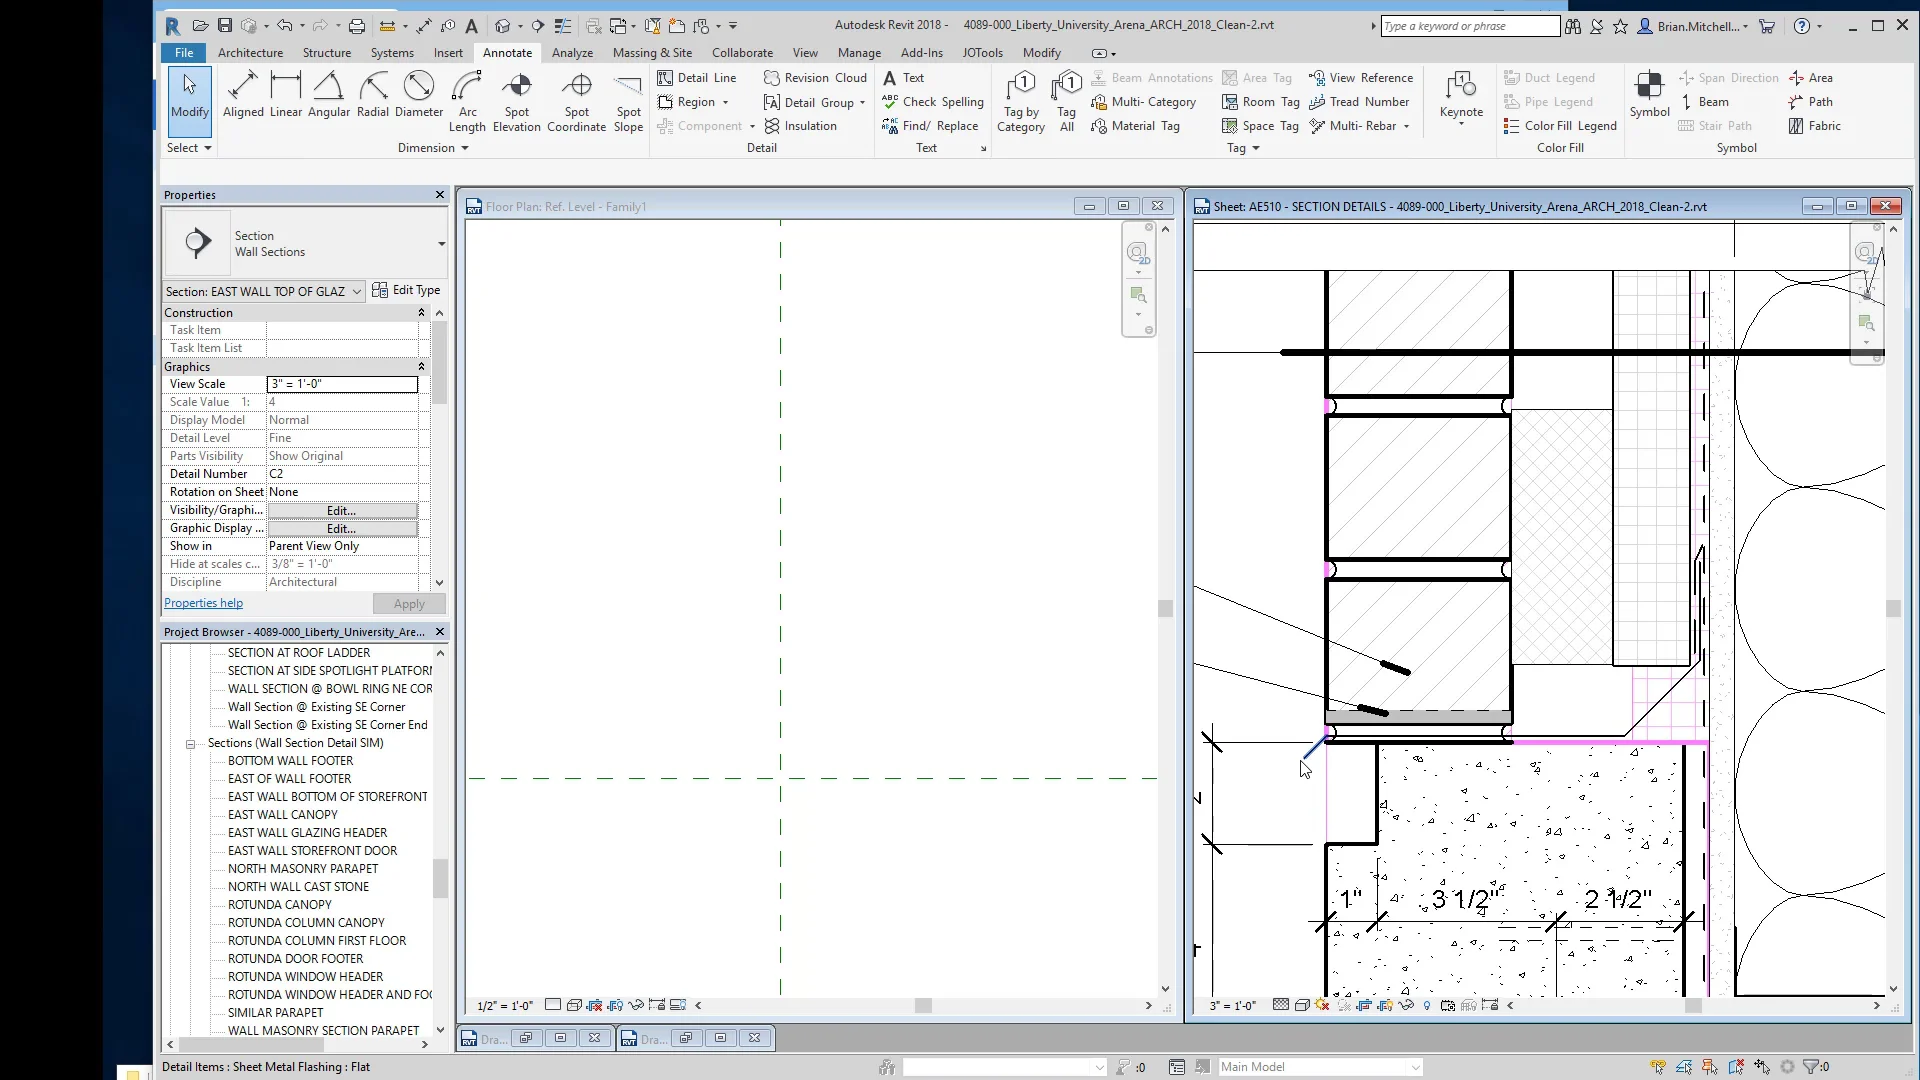Select the Tag by Category tool
The height and width of the screenshot is (1080, 1920).
tap(1020, 100)
